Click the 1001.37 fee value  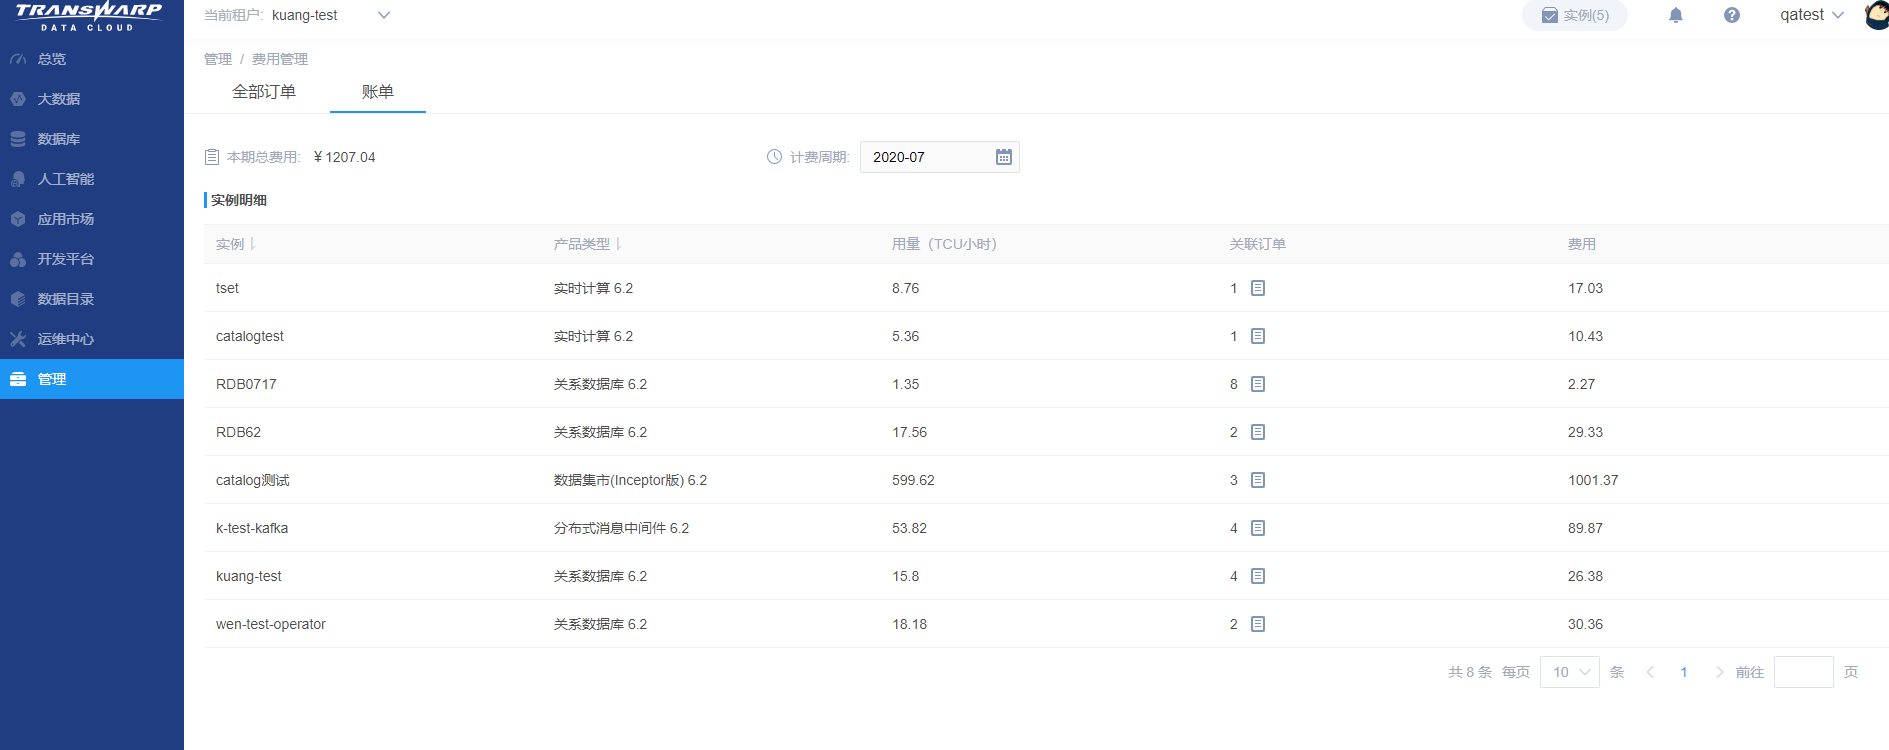pos(1593,480)
